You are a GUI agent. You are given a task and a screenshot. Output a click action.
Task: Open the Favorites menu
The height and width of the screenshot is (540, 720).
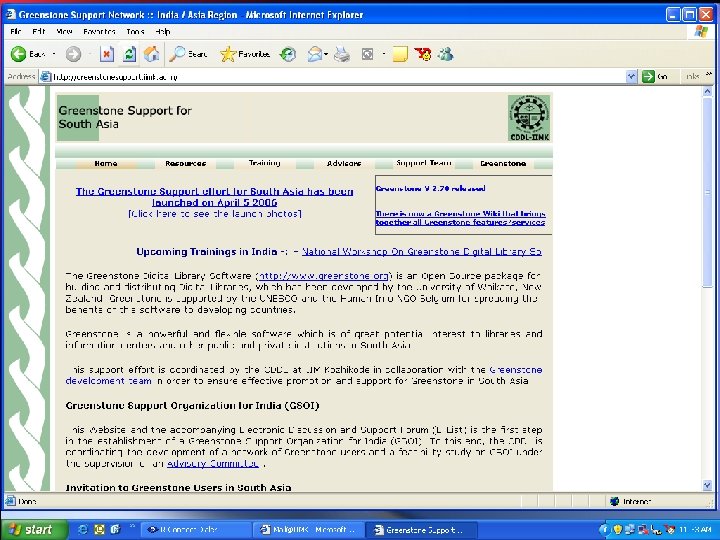click(x=99, y=31)
